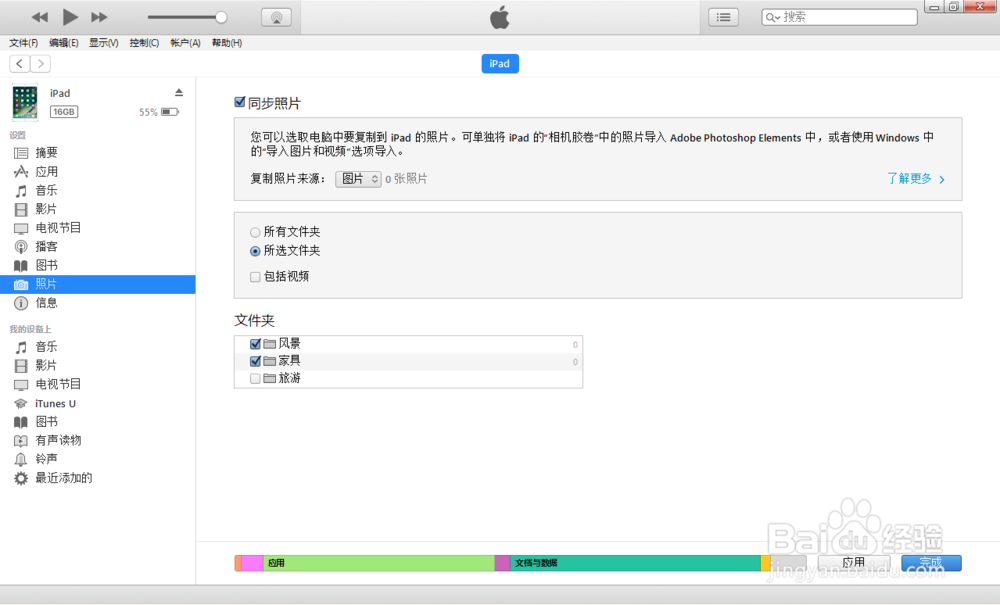This screenshot has height=605, width=1000.
Task: Click the 应用 button at bottom right
Action: click(855, 562)
